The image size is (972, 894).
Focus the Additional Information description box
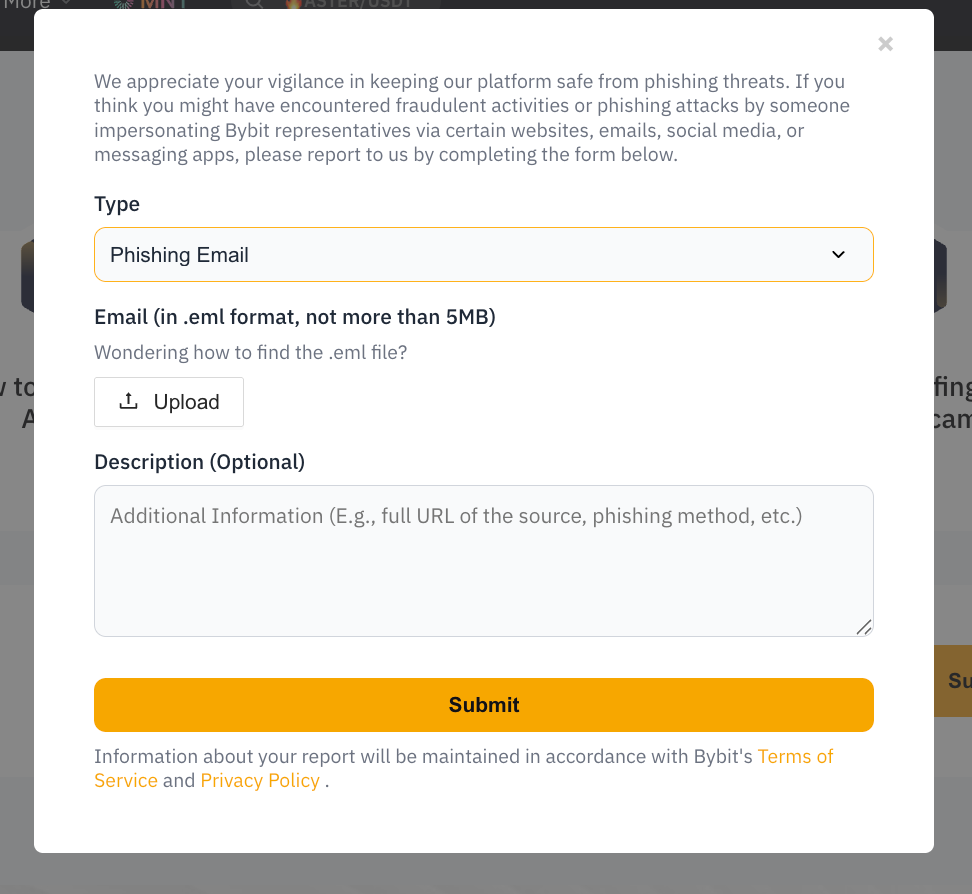(483, 560)
